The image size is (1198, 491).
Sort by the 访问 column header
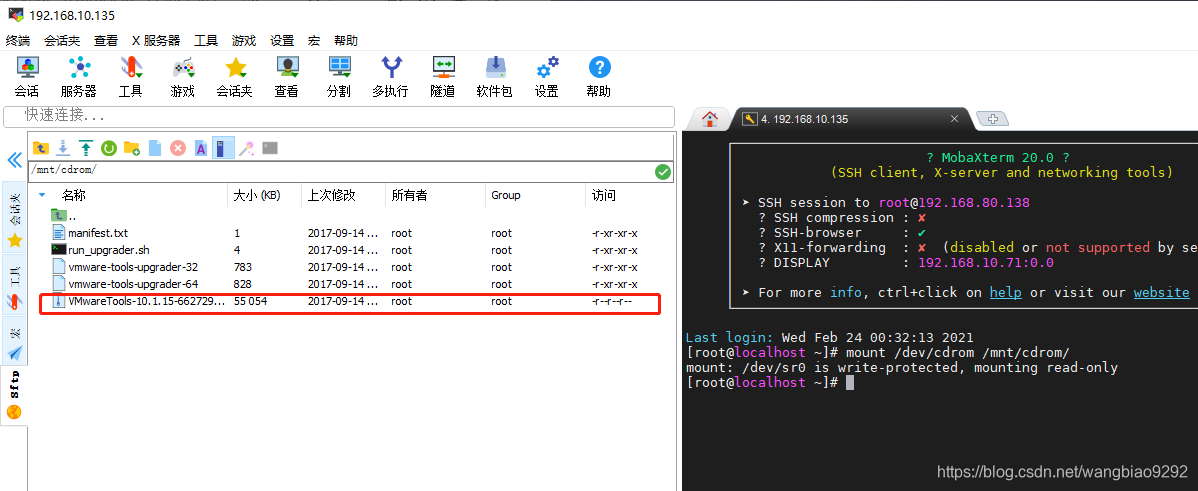603,195
